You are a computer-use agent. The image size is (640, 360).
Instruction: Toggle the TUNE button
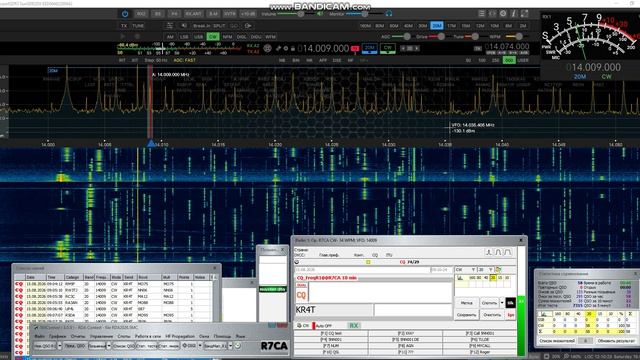pos(138,26)
